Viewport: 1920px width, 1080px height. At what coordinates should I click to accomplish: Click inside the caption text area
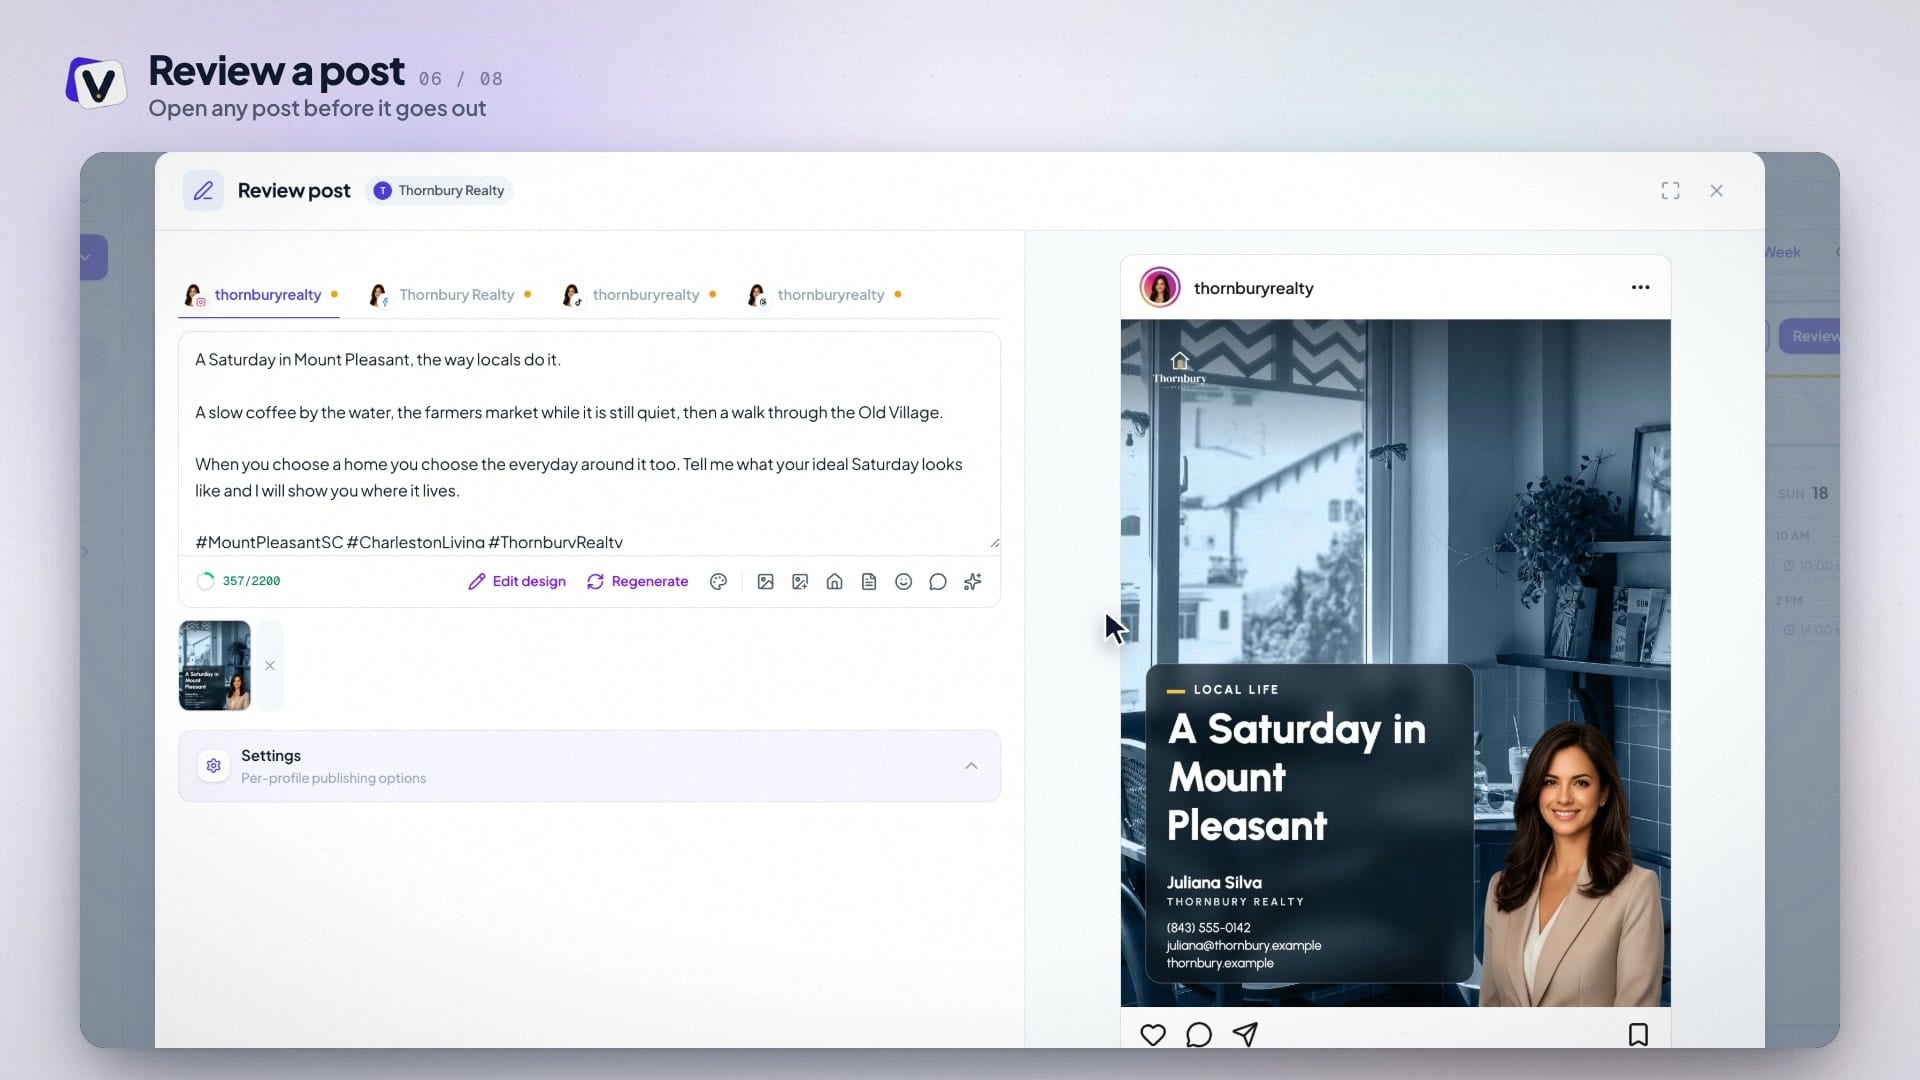(589, 443)
